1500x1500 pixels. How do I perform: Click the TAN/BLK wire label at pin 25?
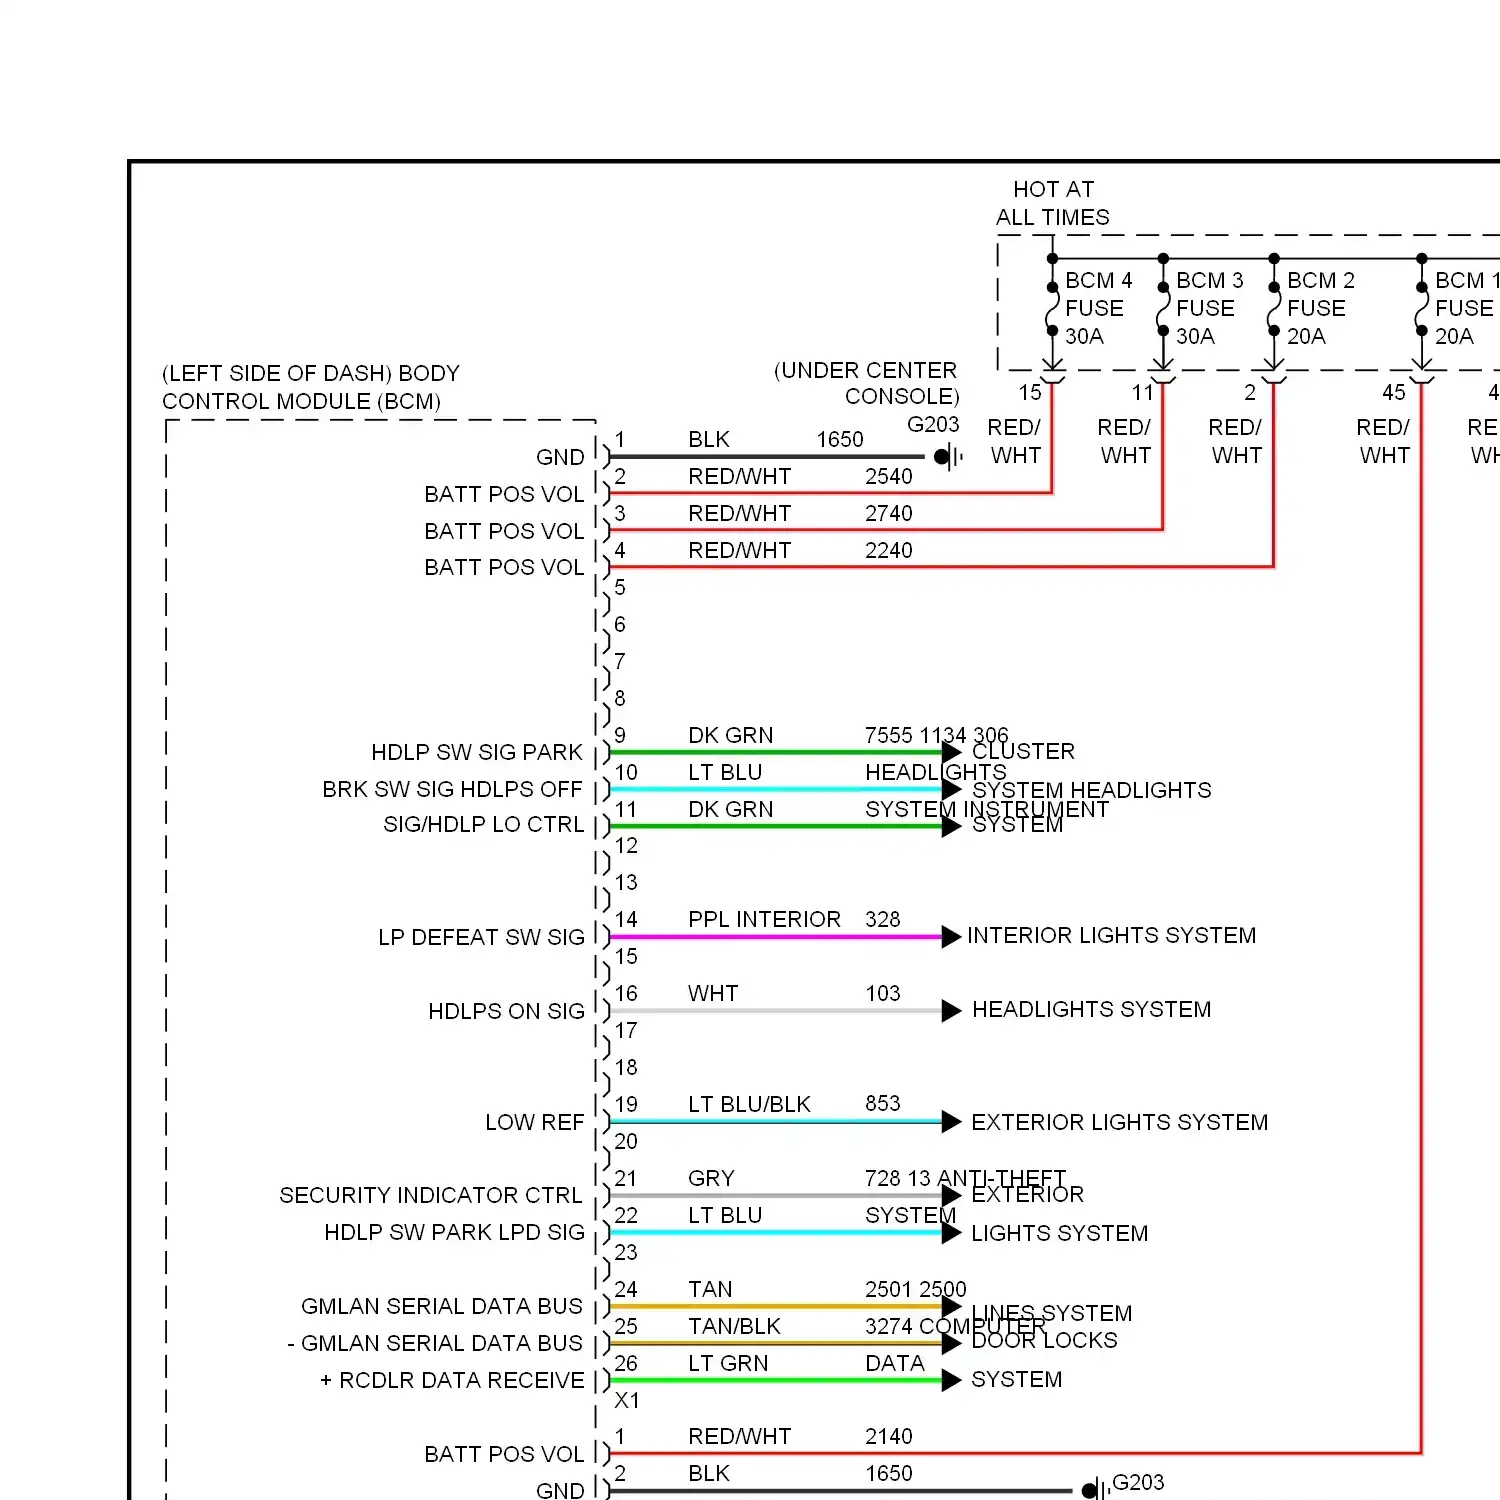734,1326
